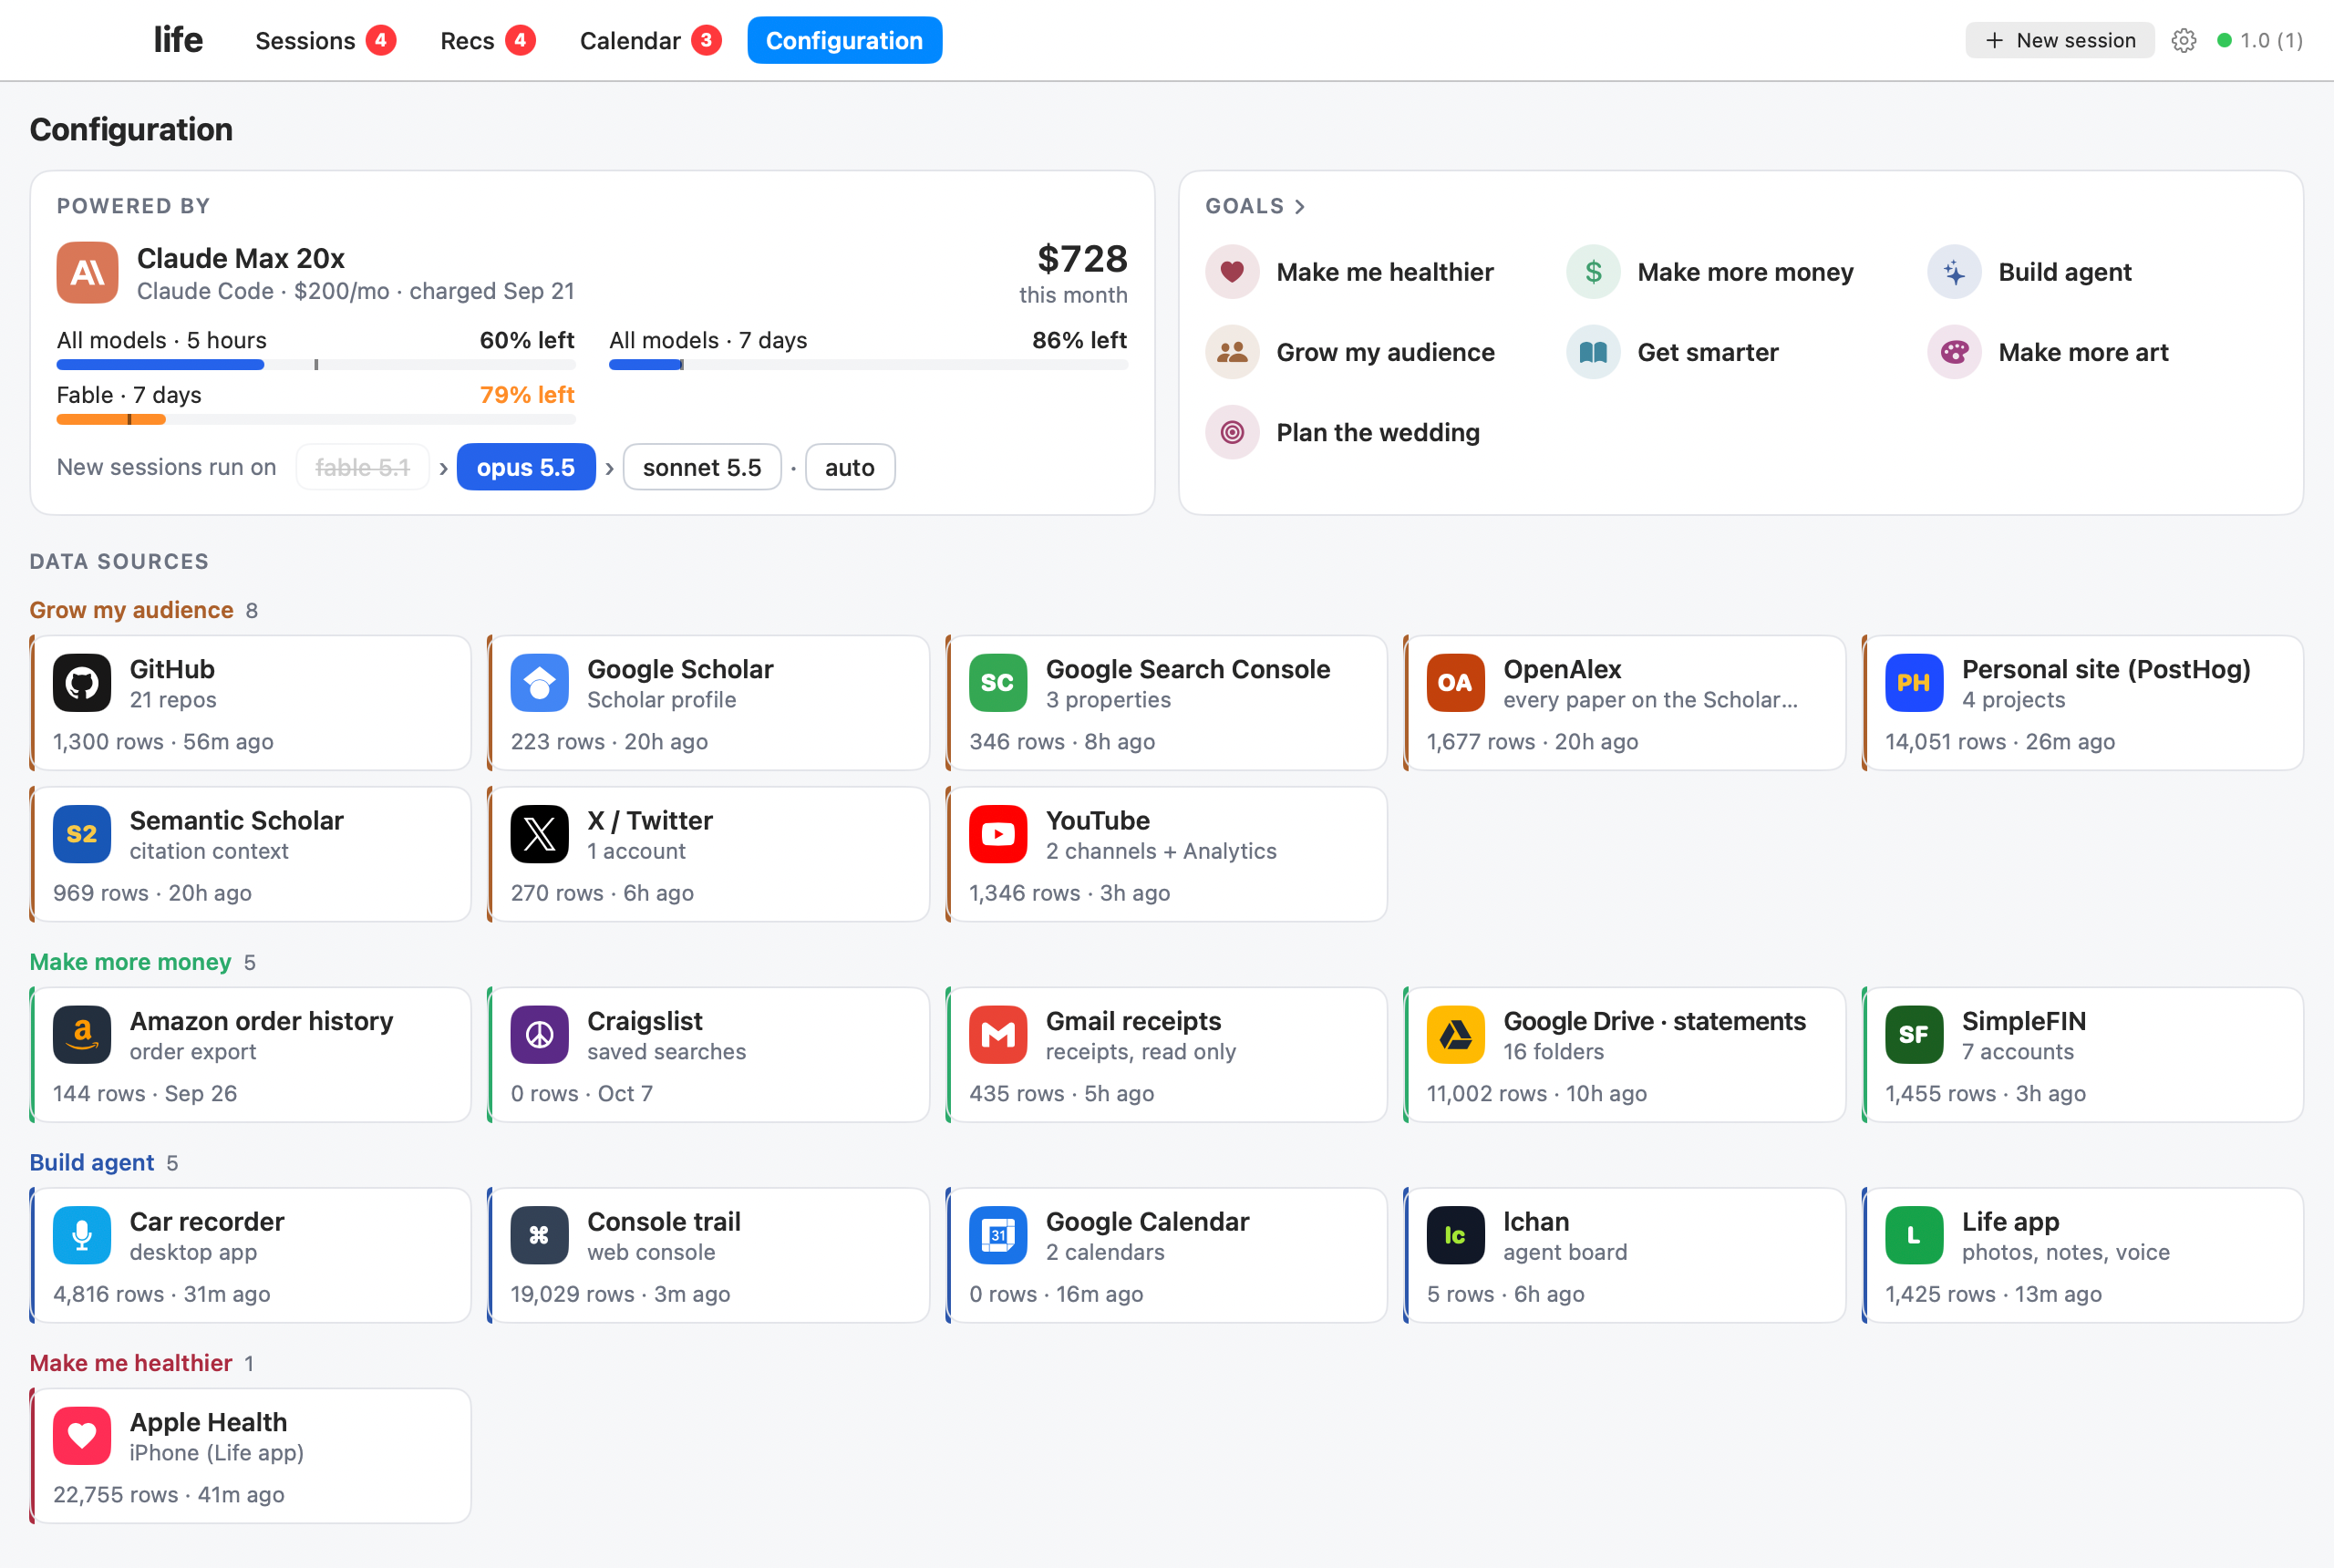Select the opus 5.5 model option

coord(526,467)
